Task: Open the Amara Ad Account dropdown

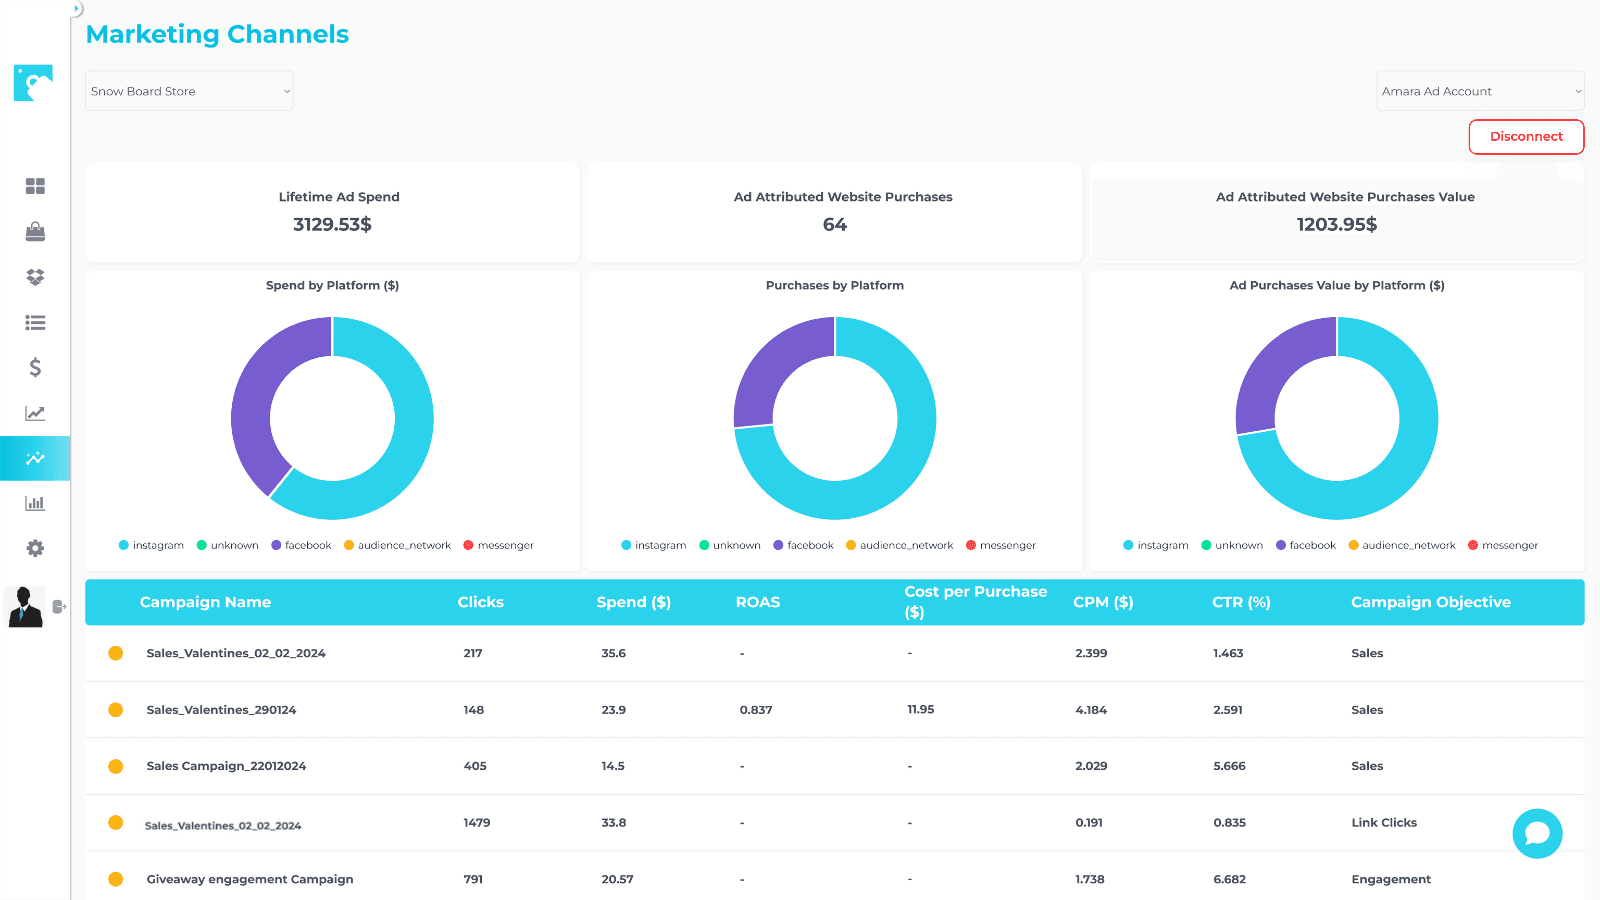Action: pos(1480,91)
